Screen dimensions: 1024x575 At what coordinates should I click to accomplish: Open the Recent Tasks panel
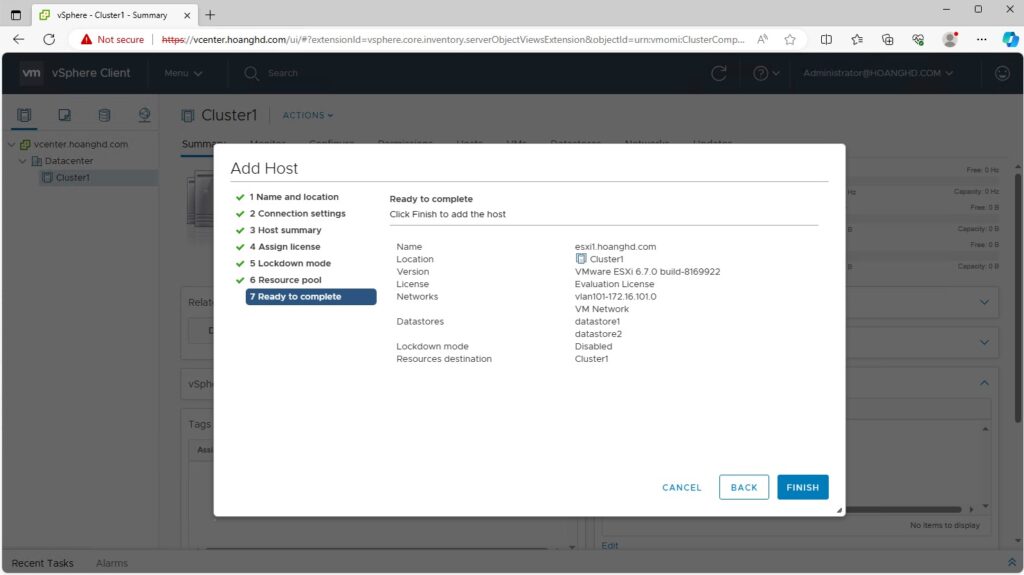pyautogui.click(x=42, y=563)
